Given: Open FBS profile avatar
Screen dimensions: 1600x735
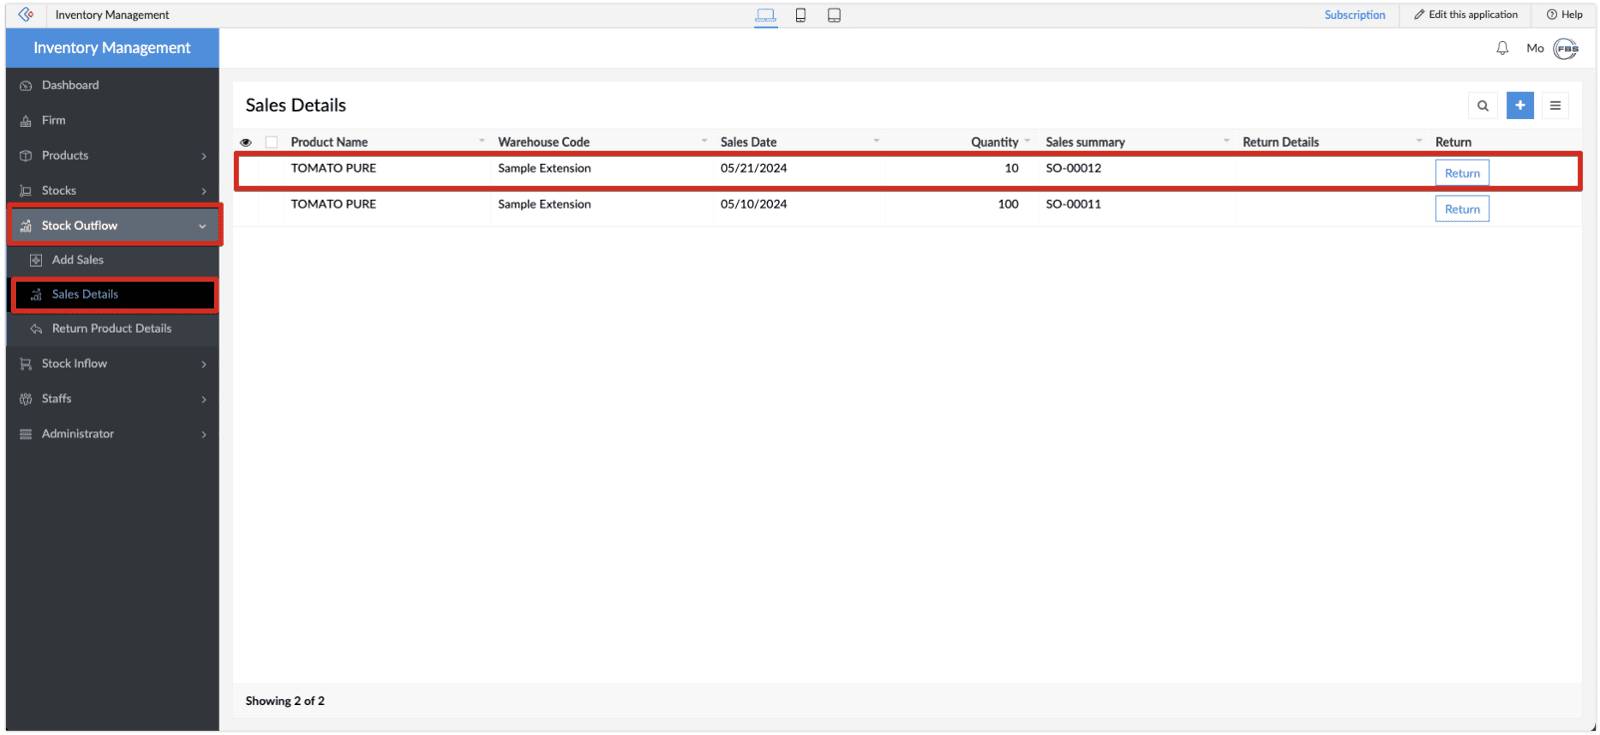Looking at the screenshot, I should [x=1566, y=48].
